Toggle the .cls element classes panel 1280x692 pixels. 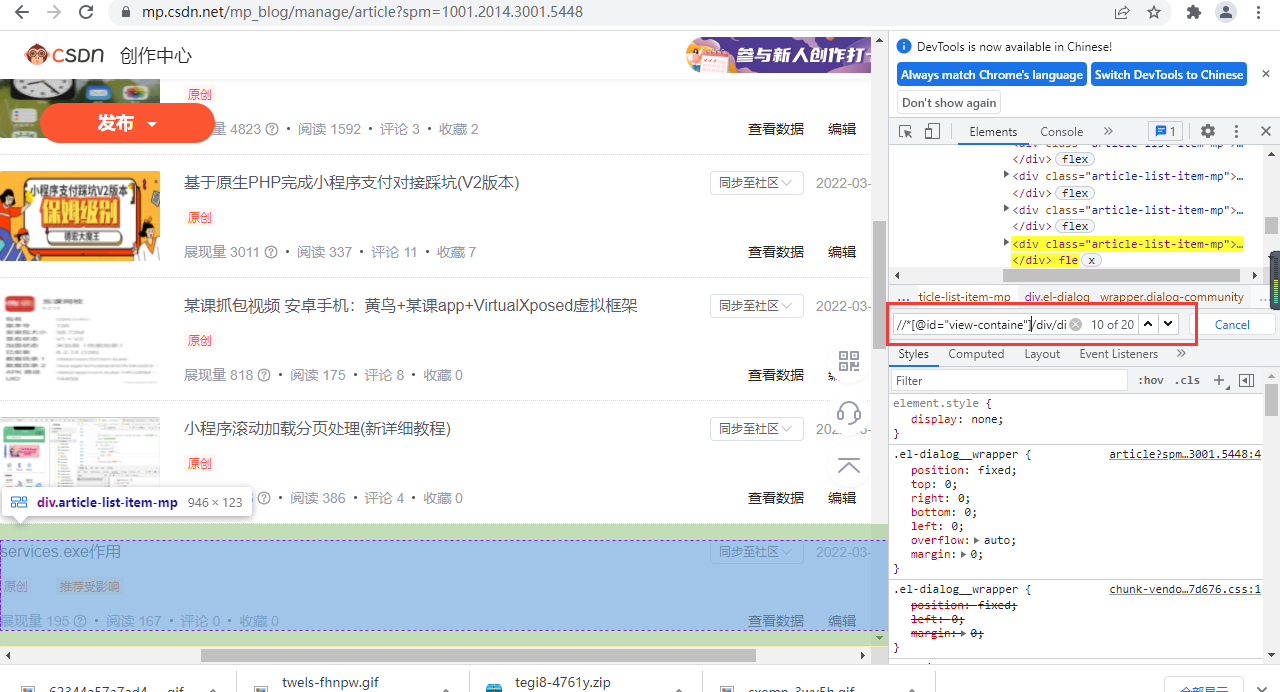1188,380
